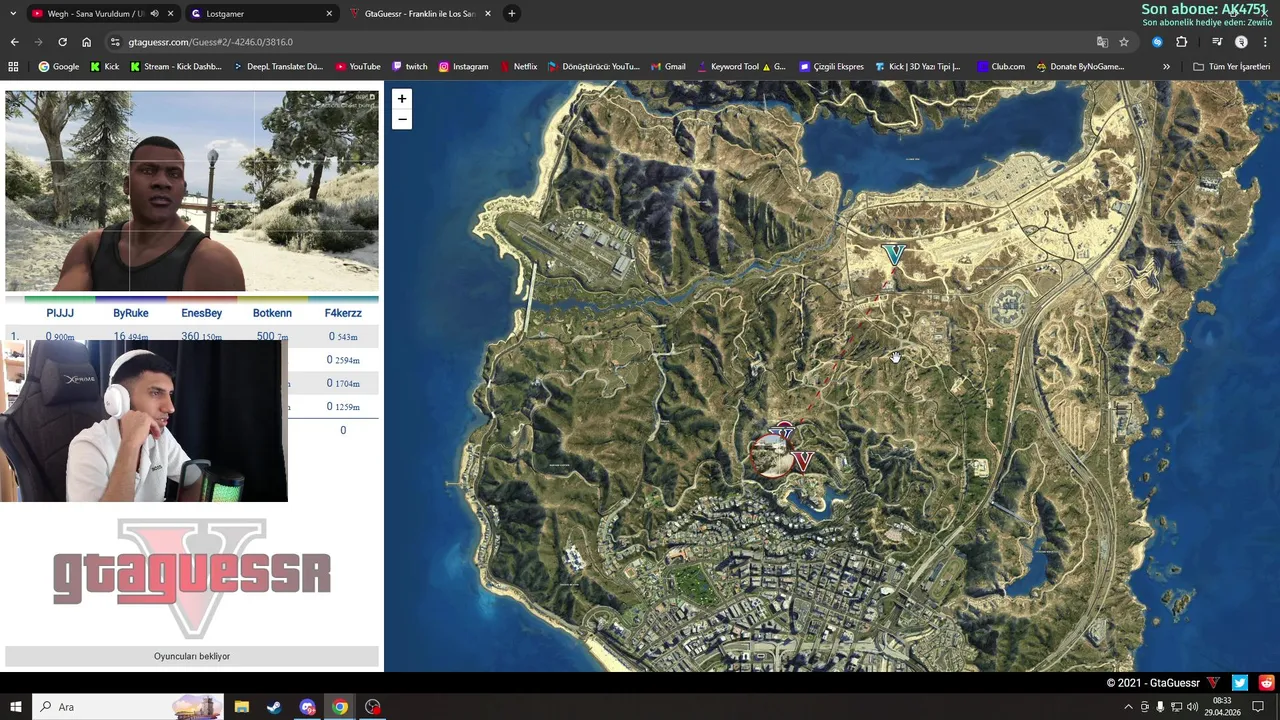Click the GtaGuessr logo image
This screenshot has height=720, width=1280.
pyautogui.click(x=192, y=578)
